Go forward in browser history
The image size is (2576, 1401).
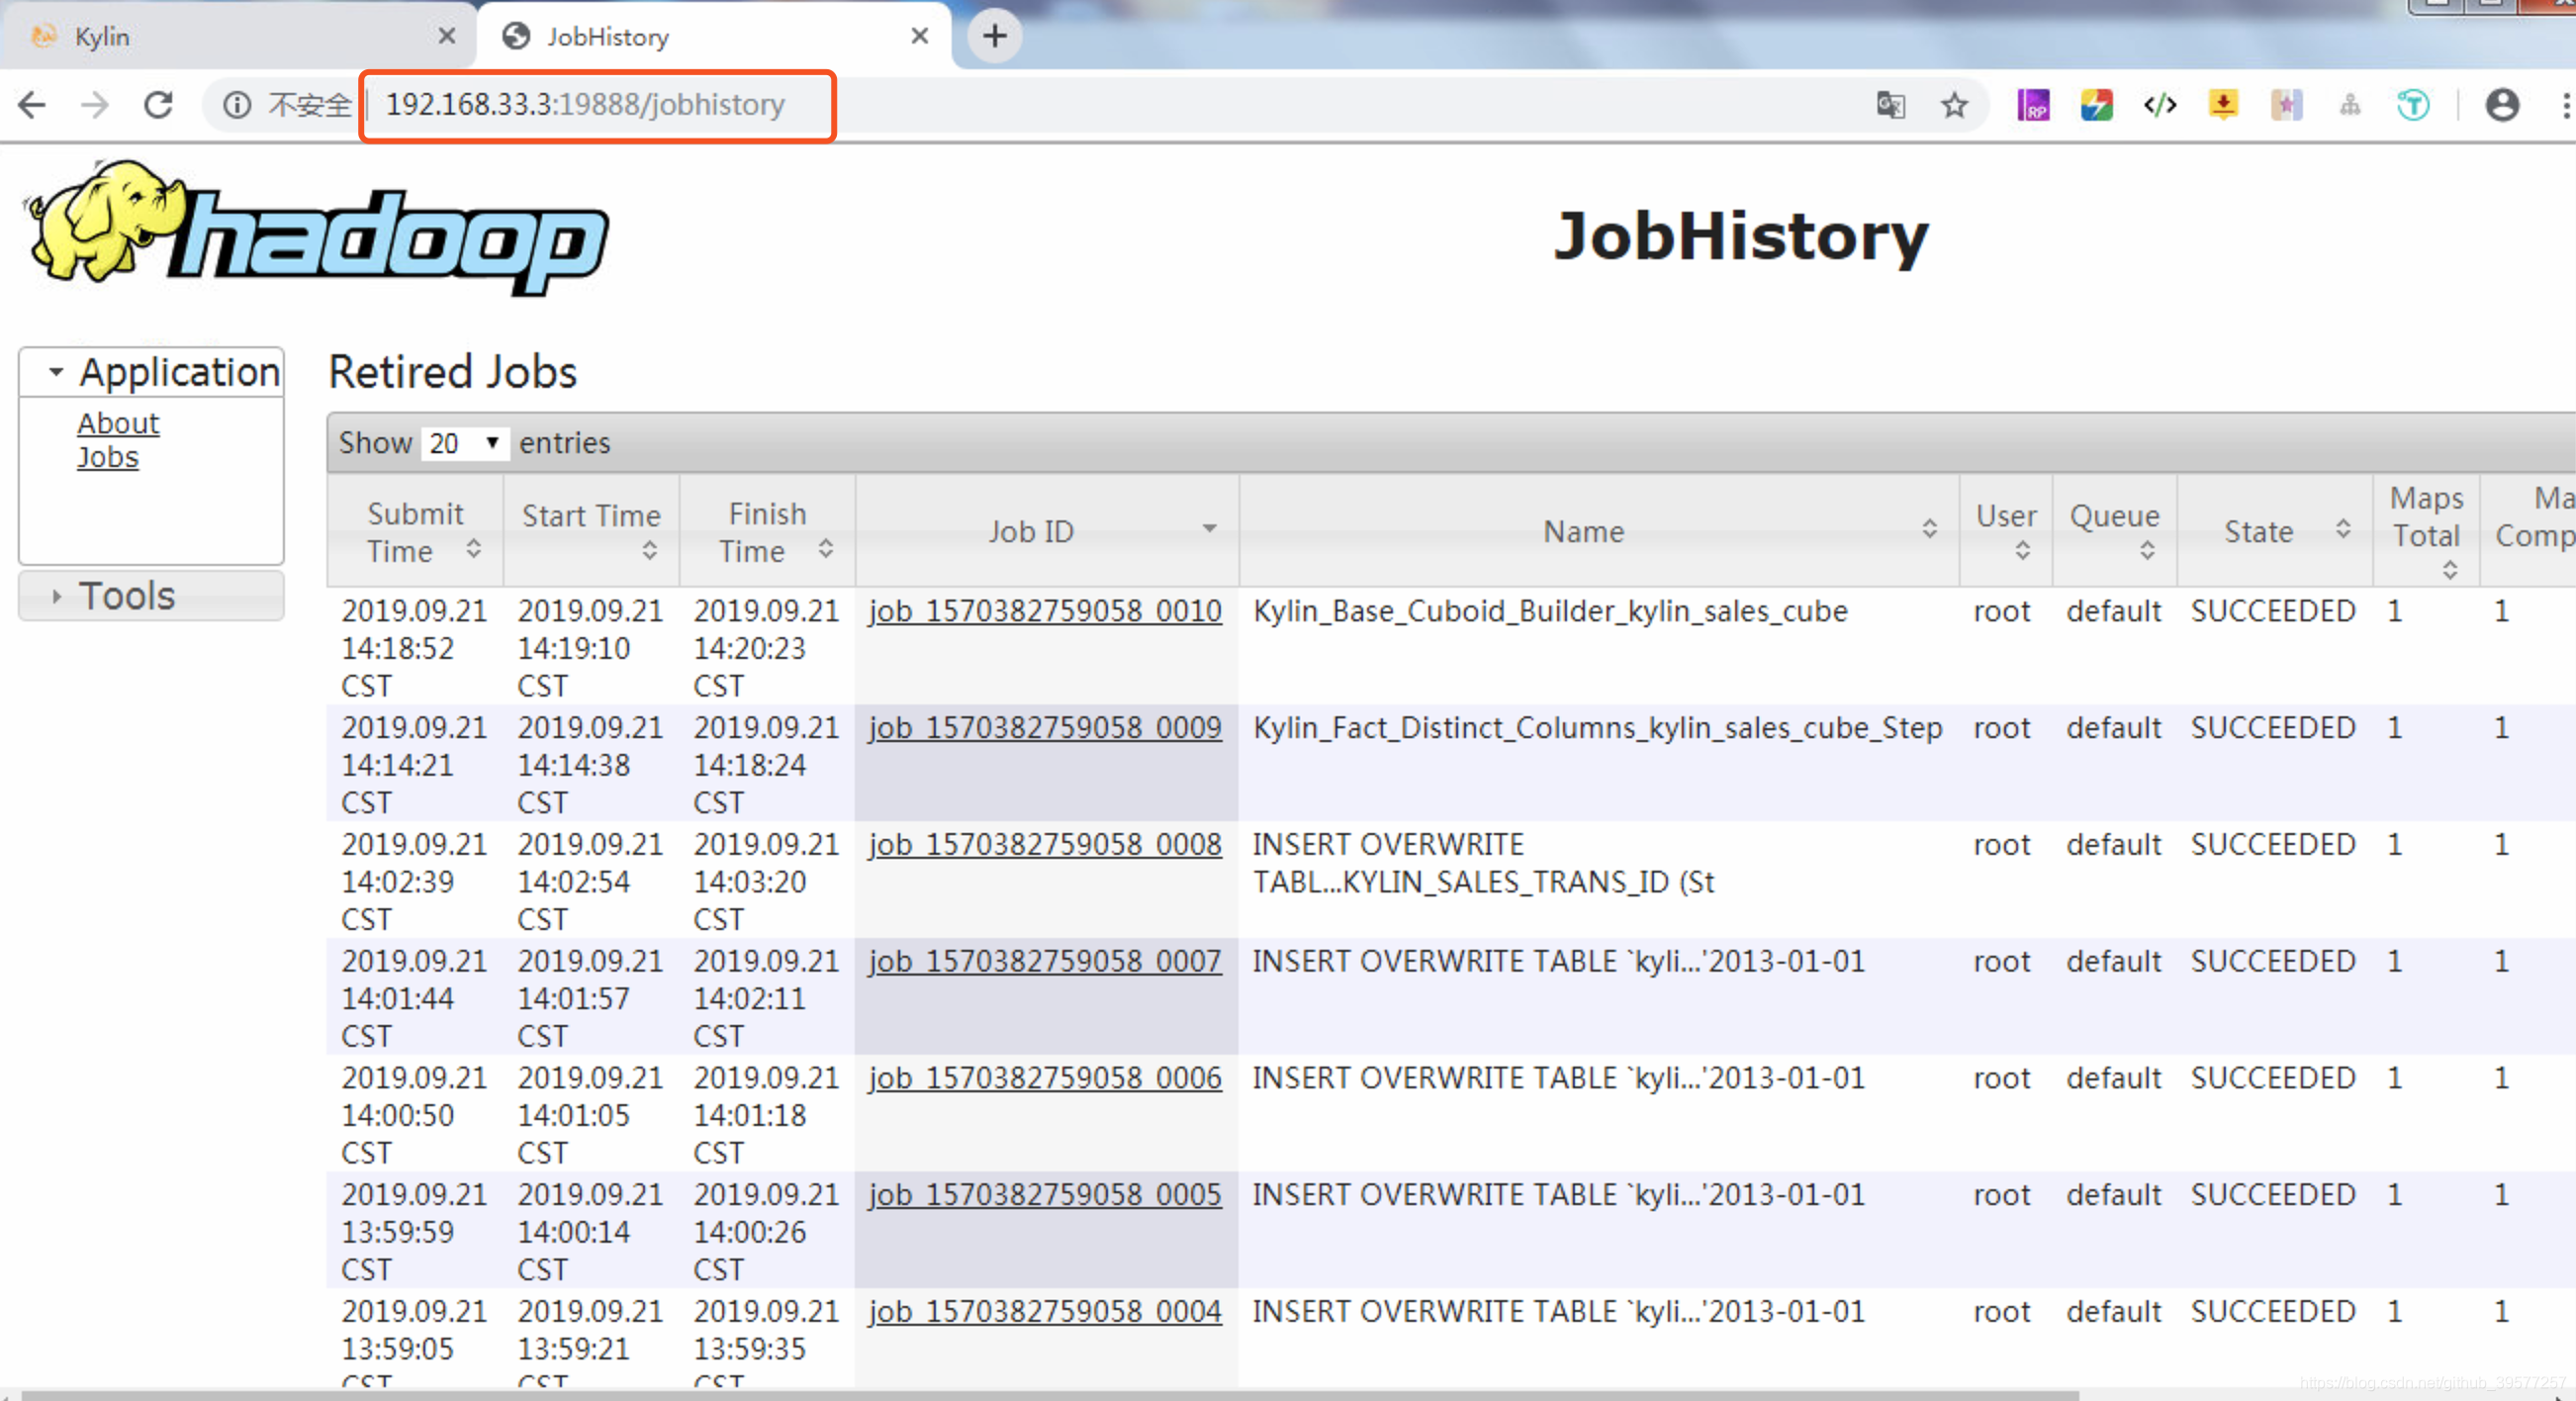pyautogui.click(x=95, y=105)
